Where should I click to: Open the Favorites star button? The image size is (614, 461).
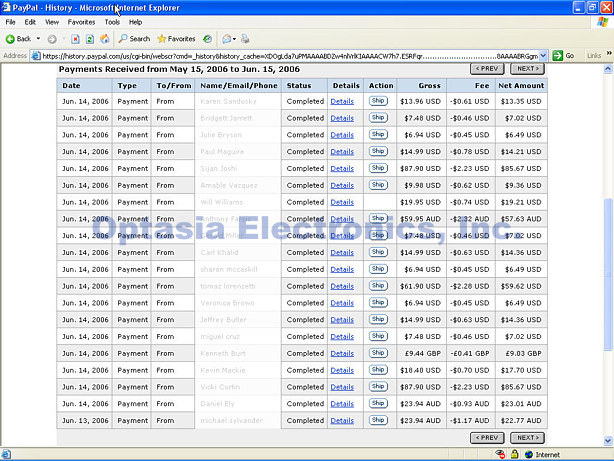175,38
